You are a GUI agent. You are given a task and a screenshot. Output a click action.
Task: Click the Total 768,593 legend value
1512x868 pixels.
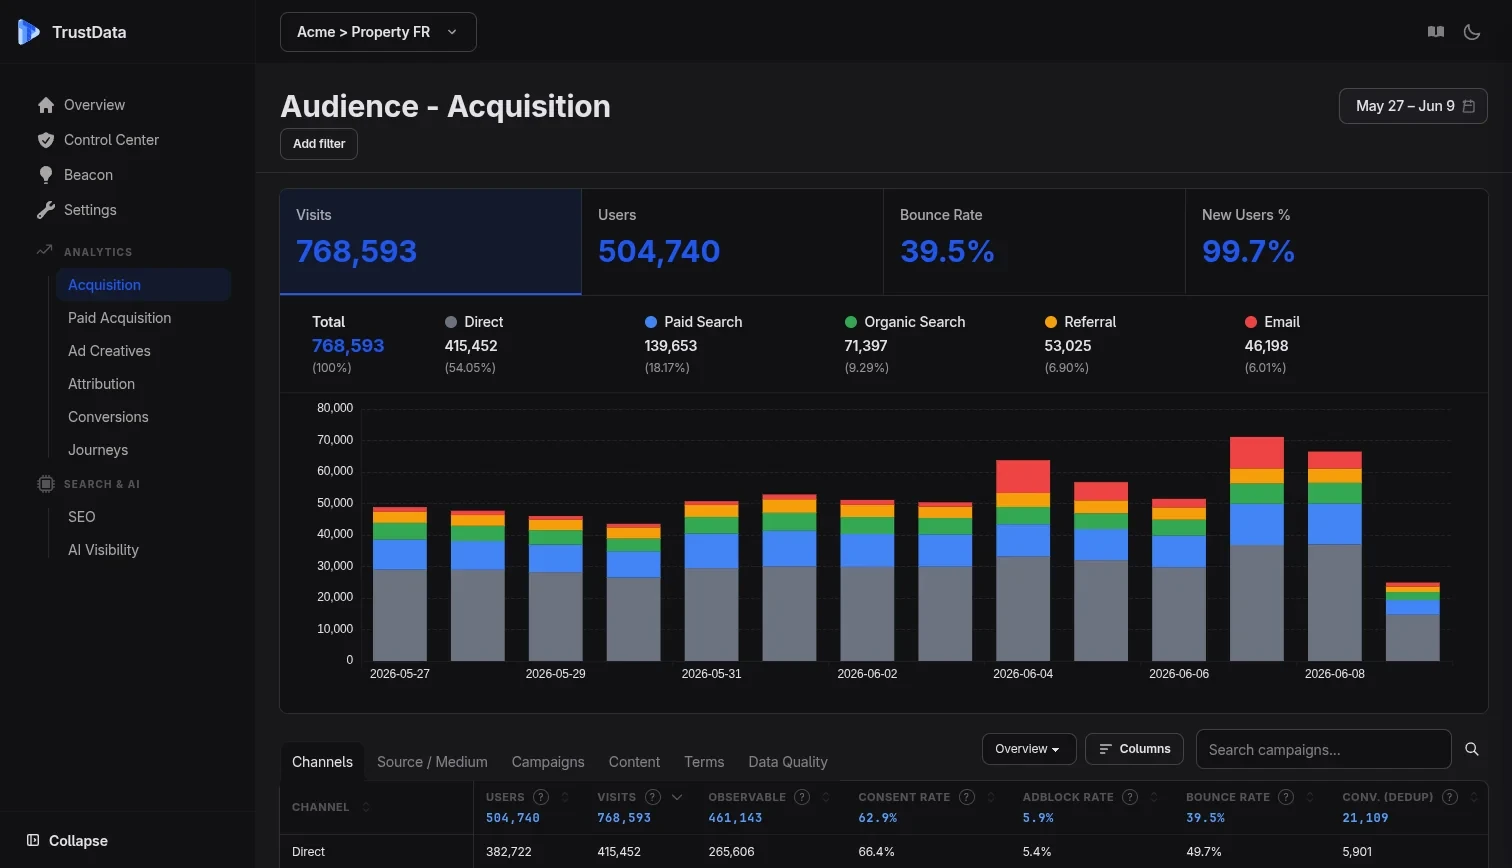(x=348, y=346)
